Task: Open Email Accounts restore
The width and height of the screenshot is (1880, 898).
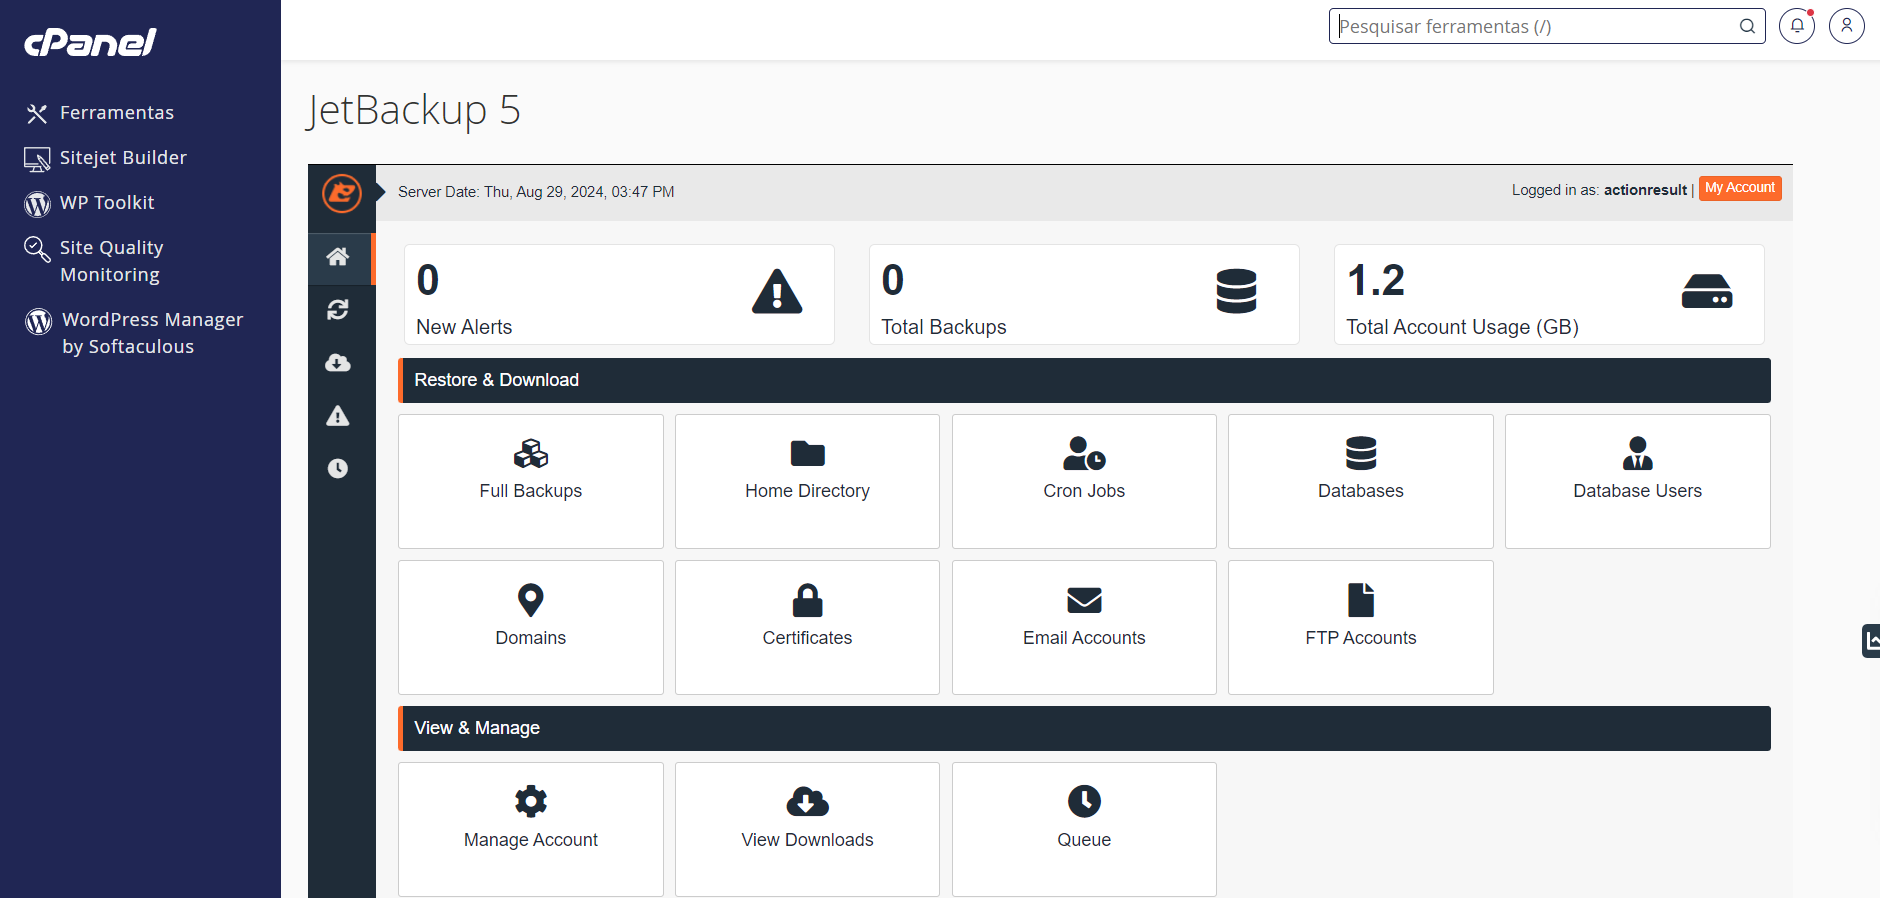Action: click(1084, 628)
